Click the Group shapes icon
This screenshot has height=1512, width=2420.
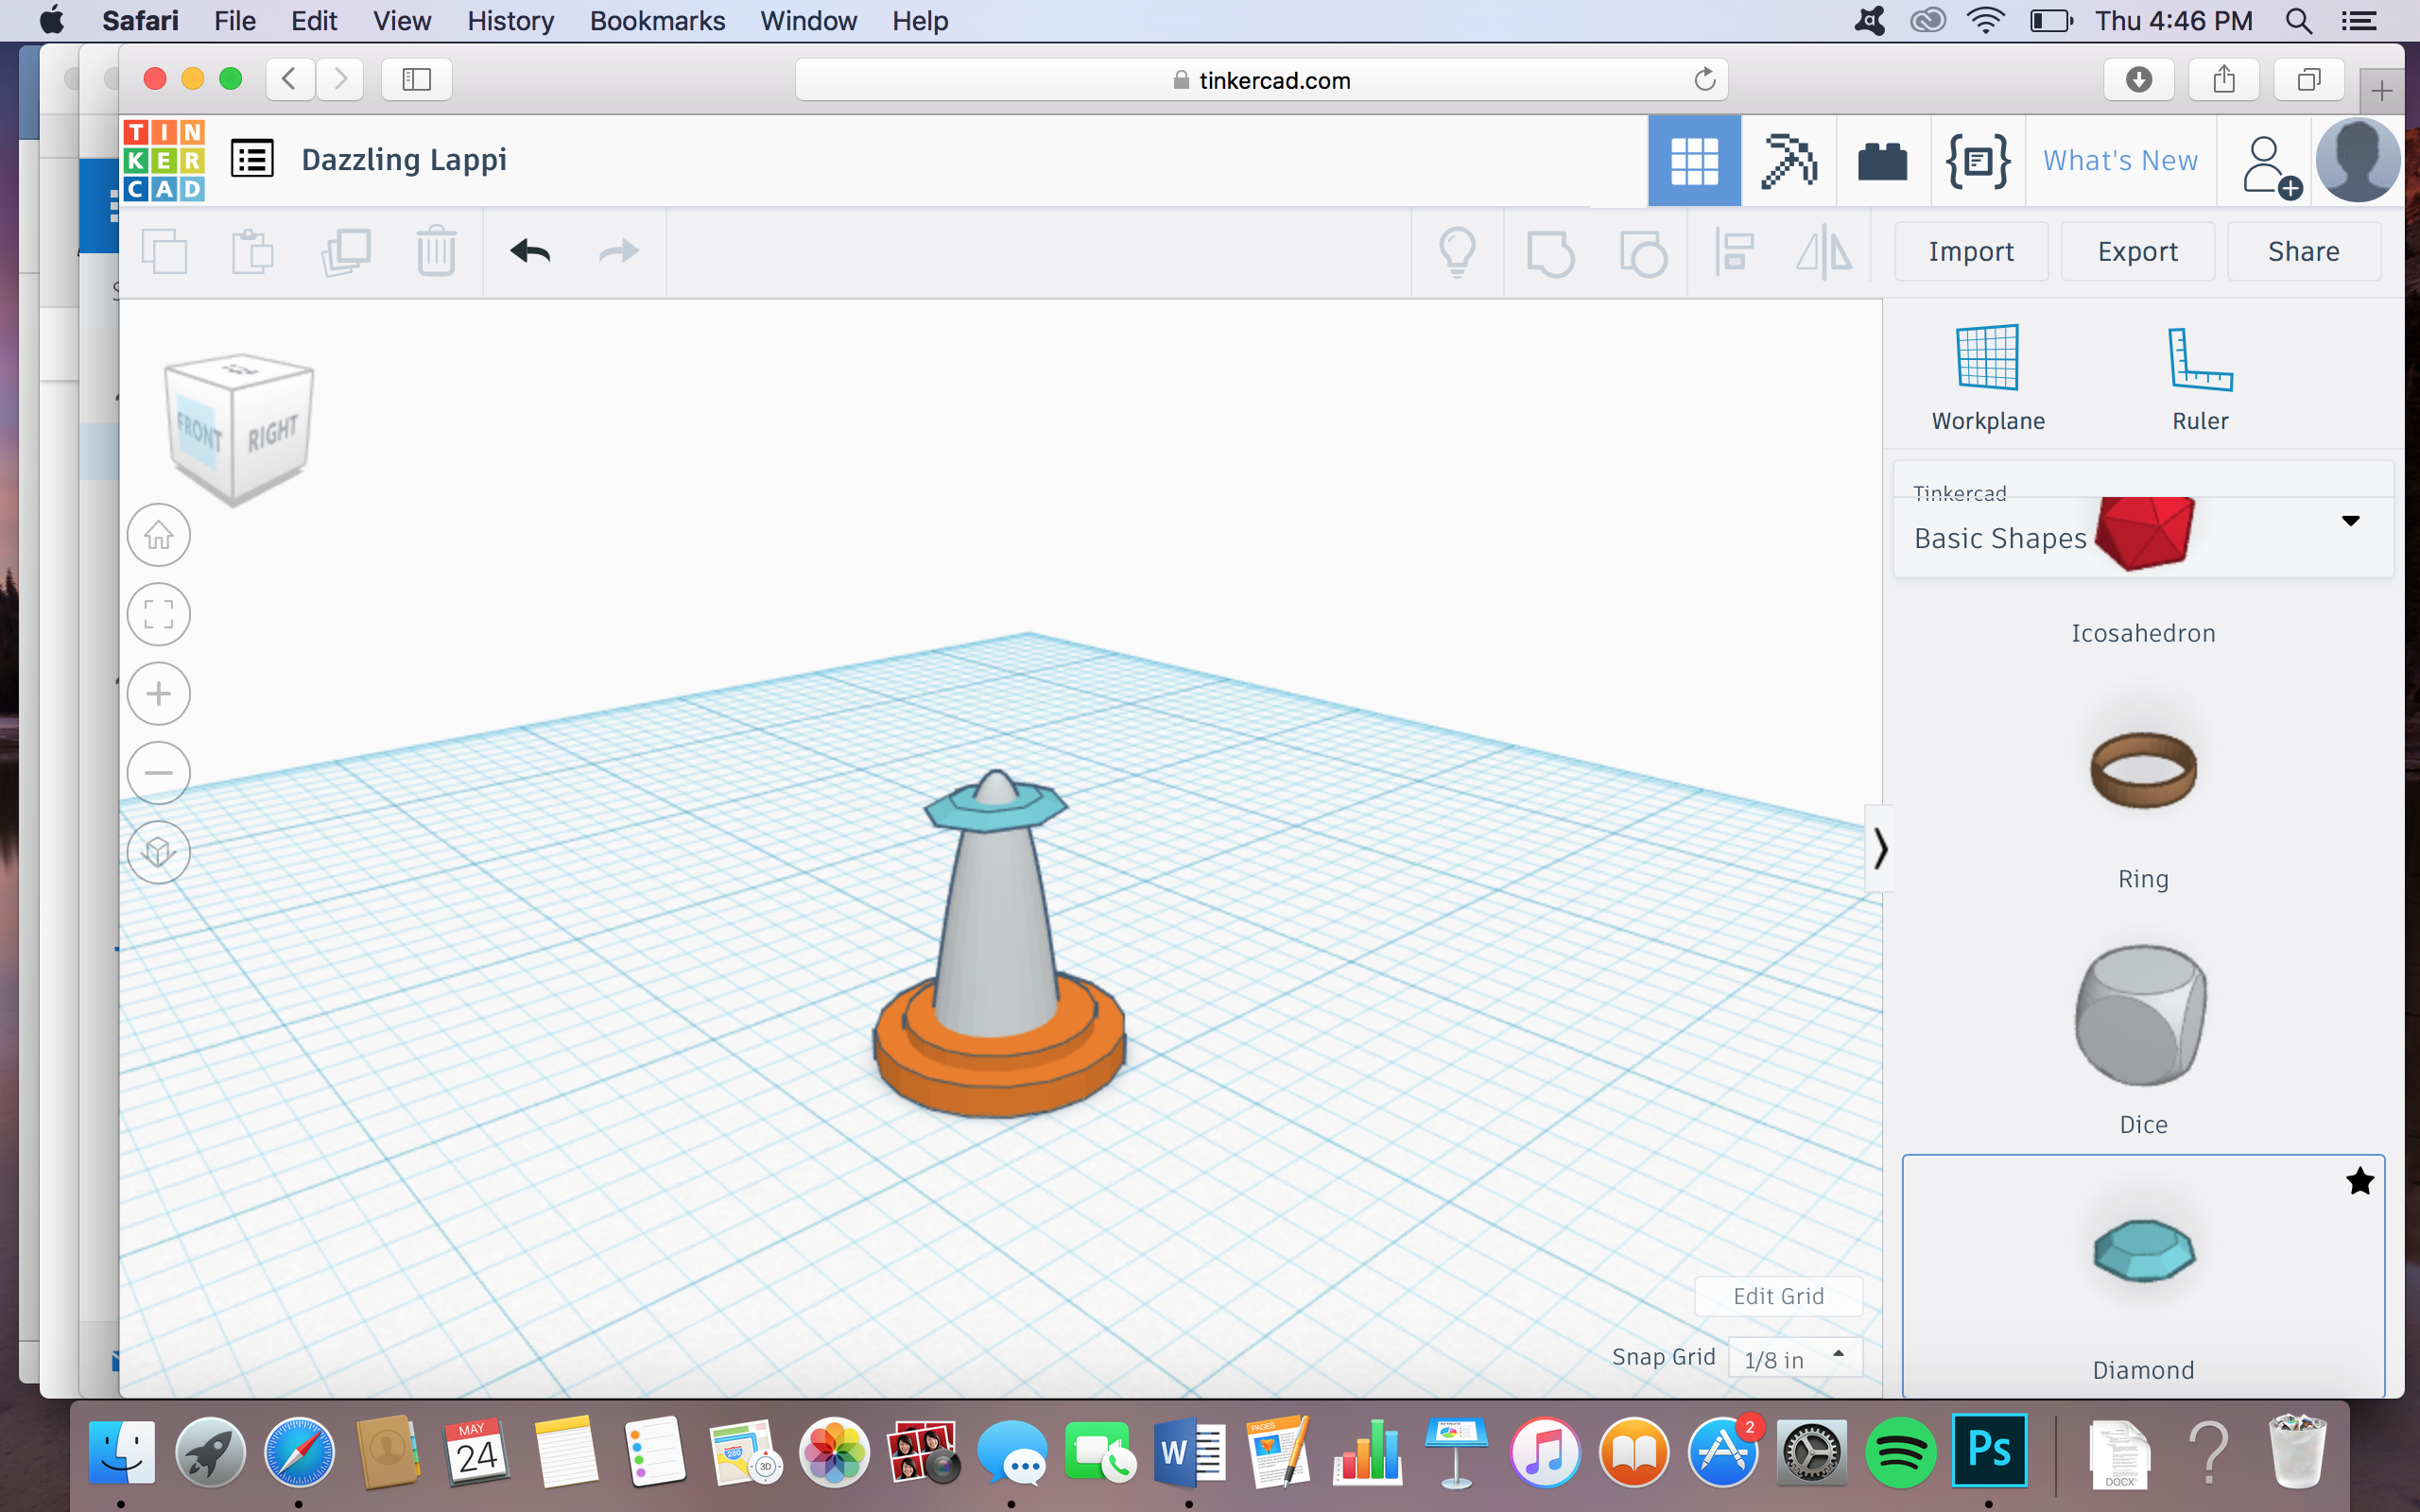pyautogui.click(x=1550, y=253)
